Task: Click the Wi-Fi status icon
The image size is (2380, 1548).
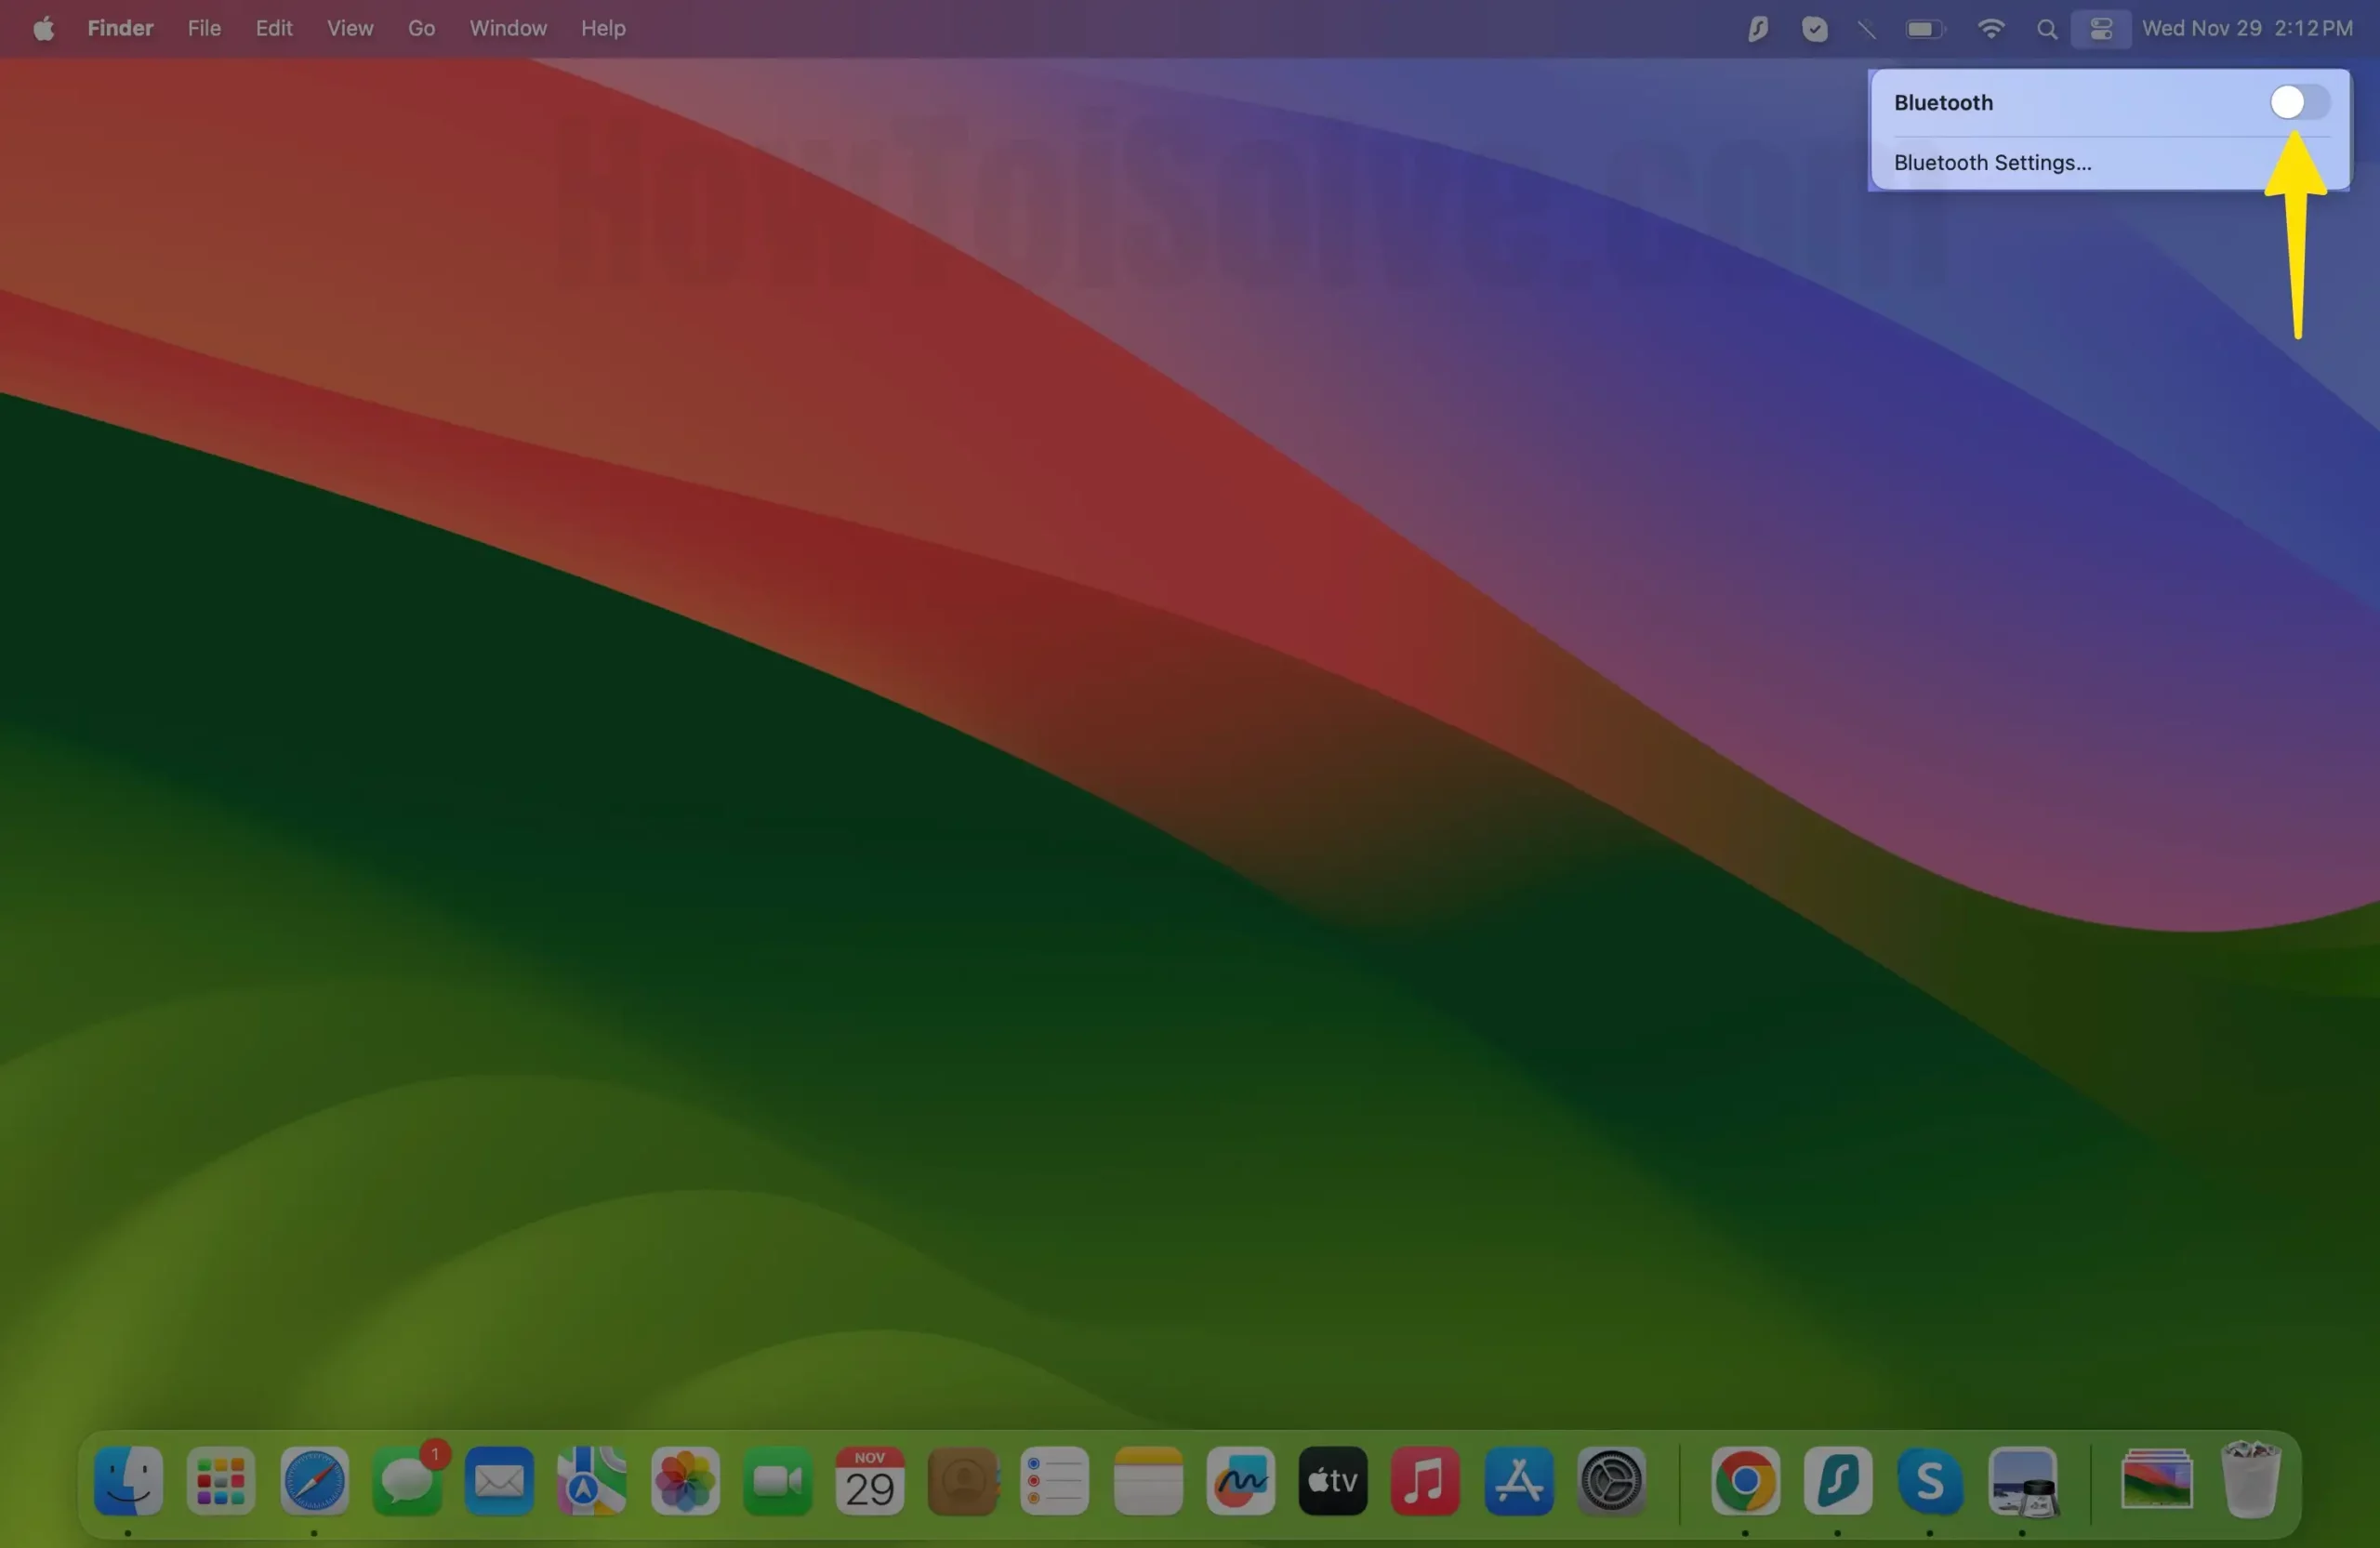Action: pos(1990,29)
